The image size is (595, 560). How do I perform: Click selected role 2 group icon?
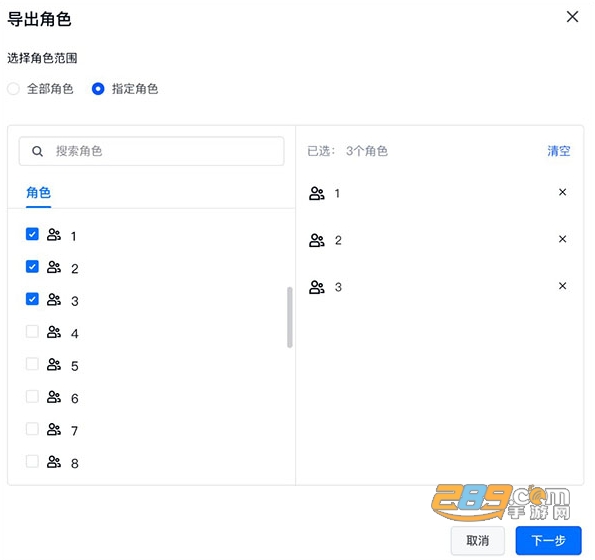pos(316,240)
